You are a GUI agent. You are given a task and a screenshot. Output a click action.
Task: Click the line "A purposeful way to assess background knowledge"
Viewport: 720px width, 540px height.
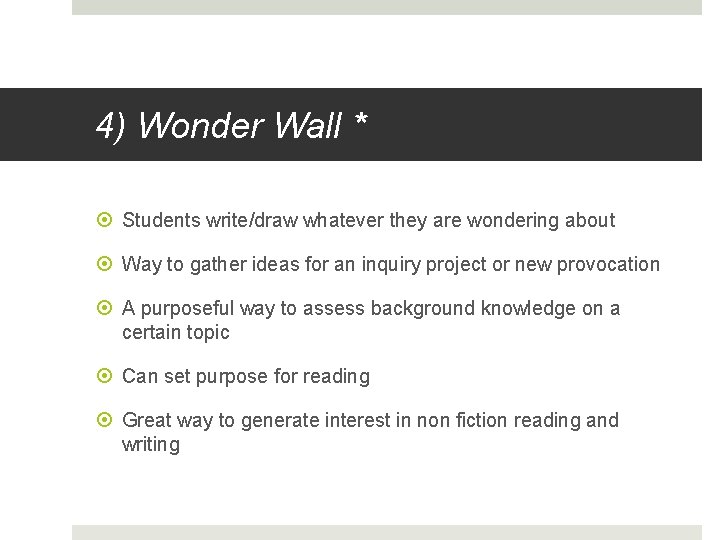pyautogui.click(x=370, y=308)
